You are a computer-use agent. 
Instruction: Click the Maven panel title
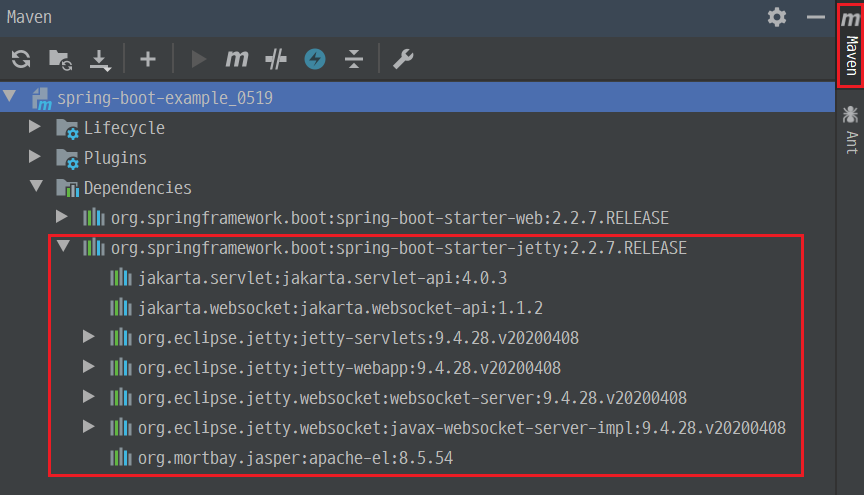[x=29, y=17]
